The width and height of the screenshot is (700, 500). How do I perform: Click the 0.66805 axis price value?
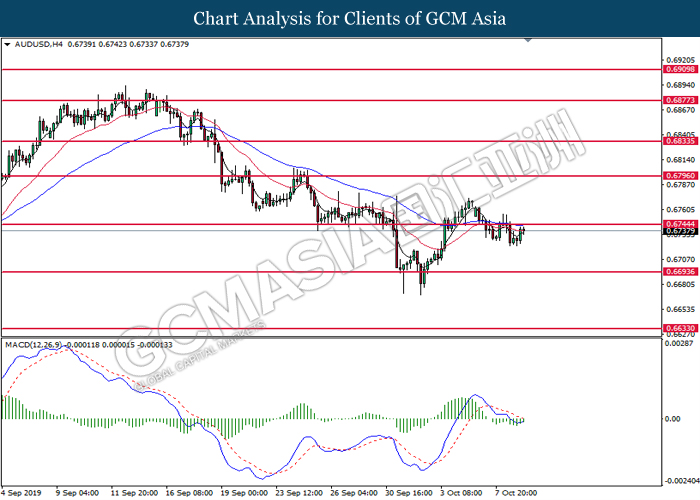tap(680, 284)
